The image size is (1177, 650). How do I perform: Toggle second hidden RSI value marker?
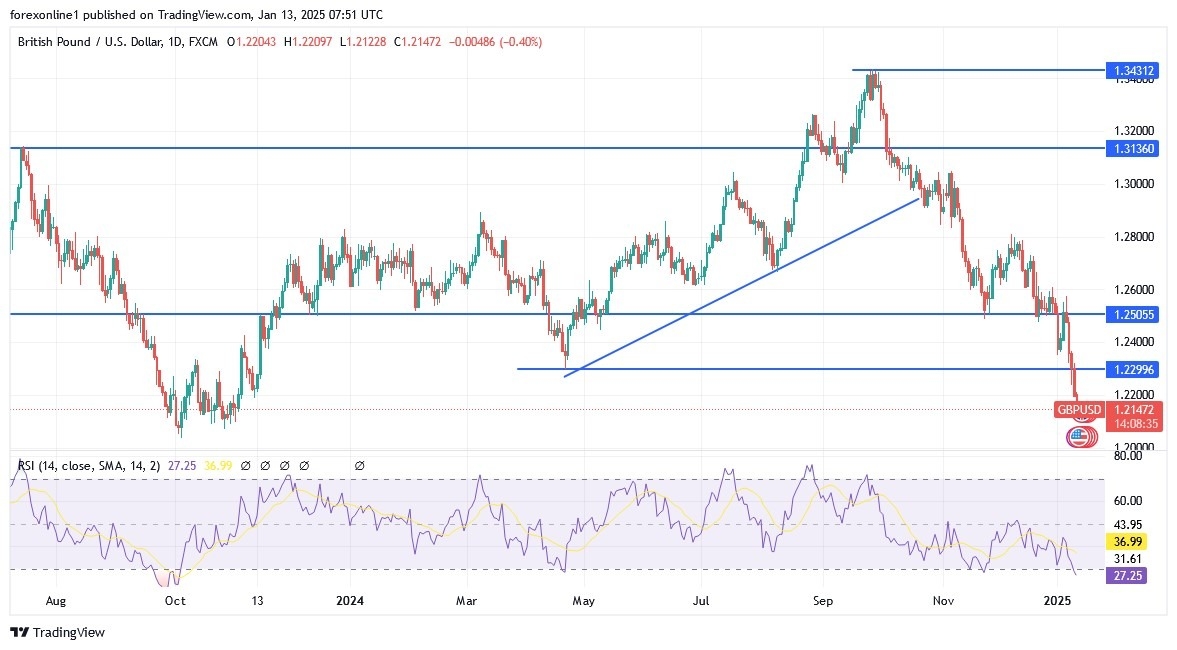tap(264, 466)
